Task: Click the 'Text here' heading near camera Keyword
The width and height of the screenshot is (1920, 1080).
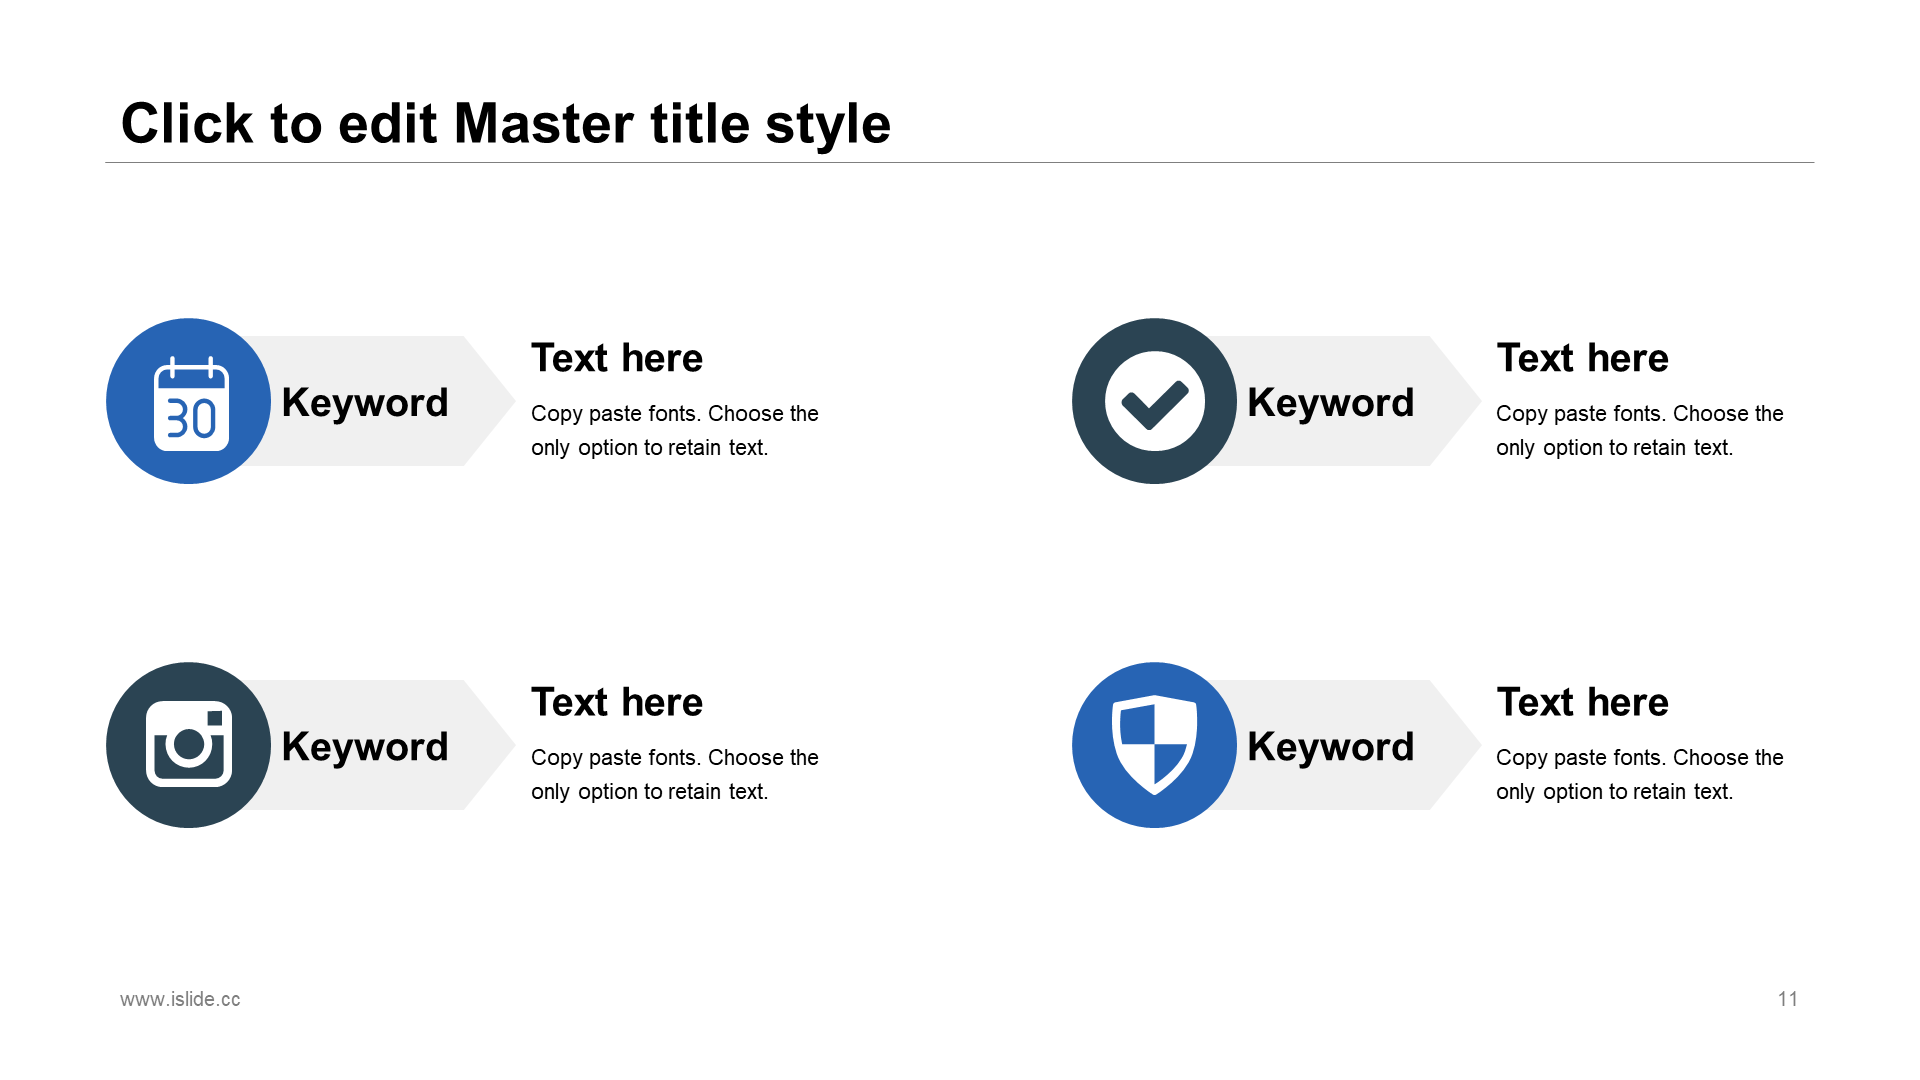Action: pyautogui.click(x=617, y=702)
